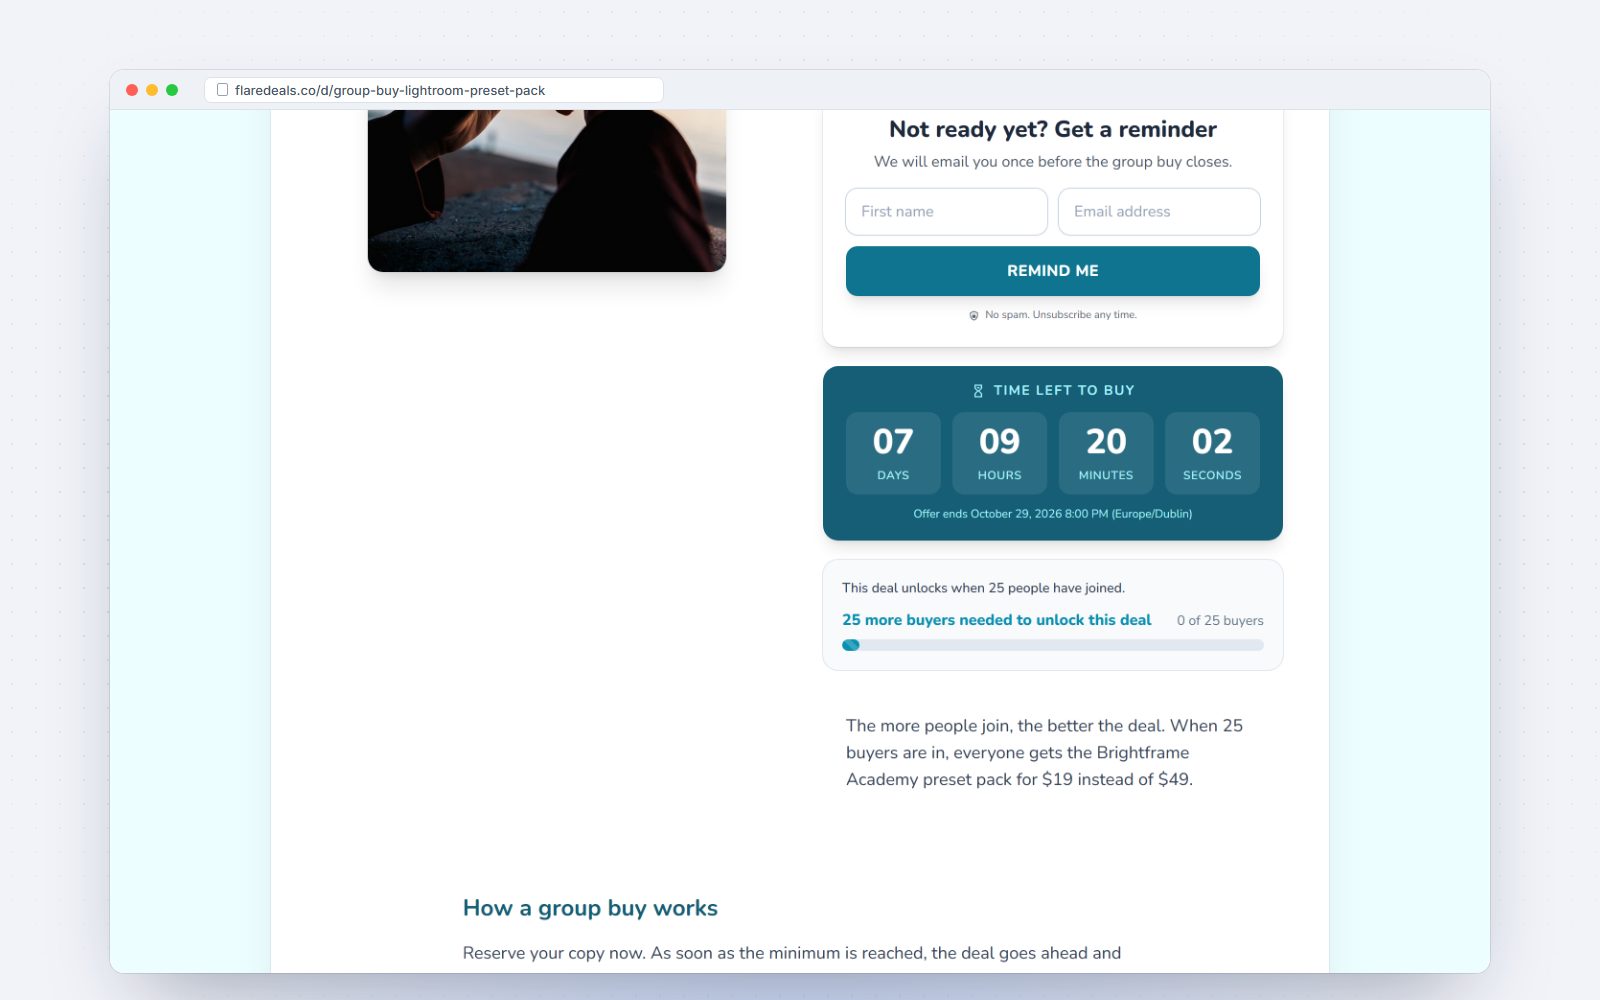Click "25 more buyers needed to unlock this deal"
Viewport: 1600px width, 1000px height.
pyautogui.click(x=997, y=620)
